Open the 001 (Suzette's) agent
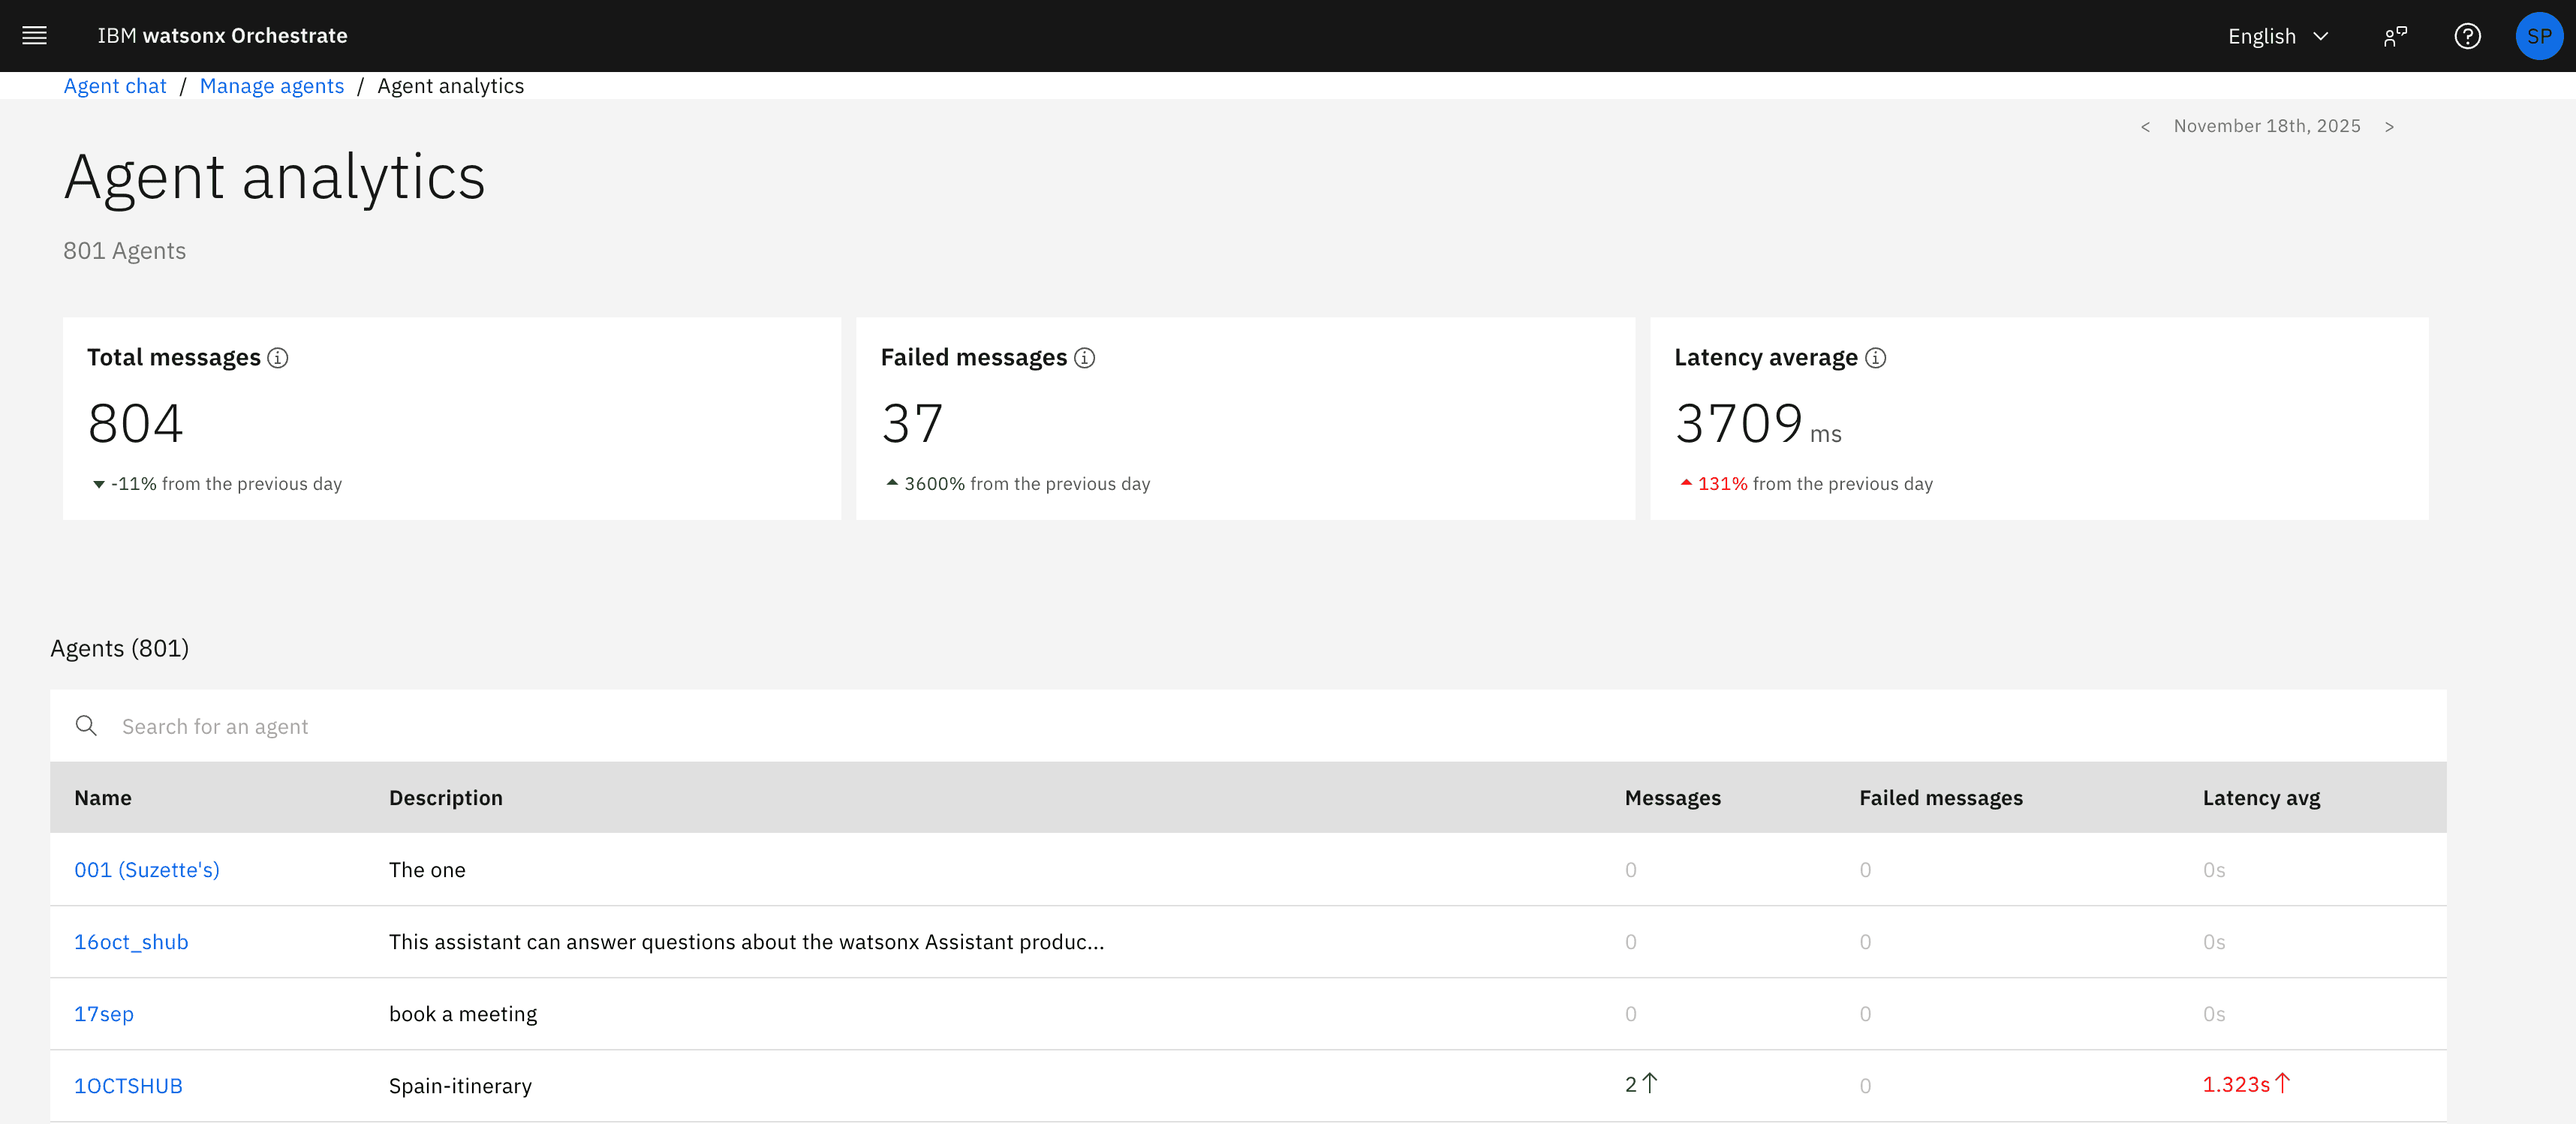The width and height of the screenshot is (2576, 1124). [147, 870]
